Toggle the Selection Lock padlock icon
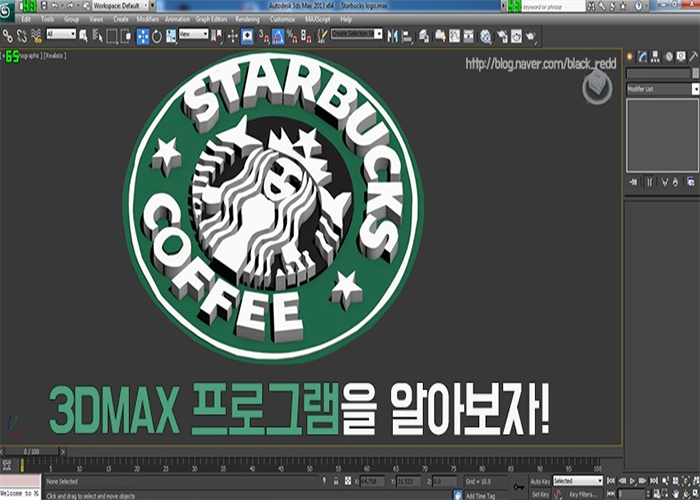 [336, 481]
